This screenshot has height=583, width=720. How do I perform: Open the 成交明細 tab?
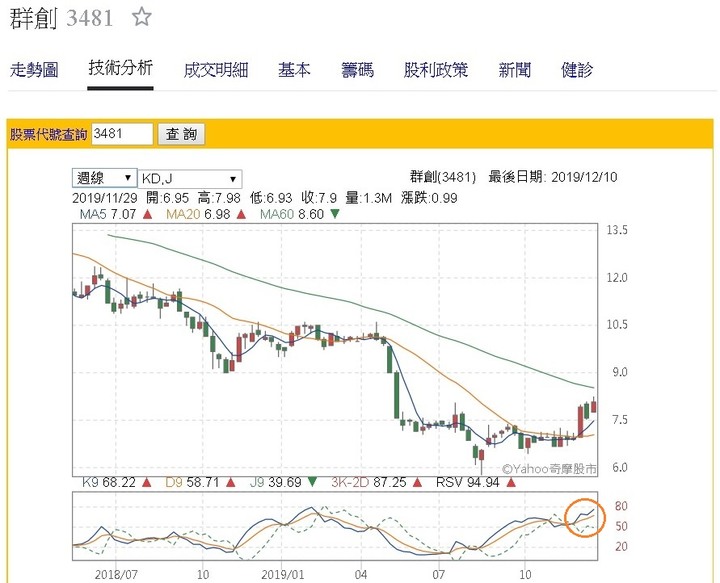point(216,70)
